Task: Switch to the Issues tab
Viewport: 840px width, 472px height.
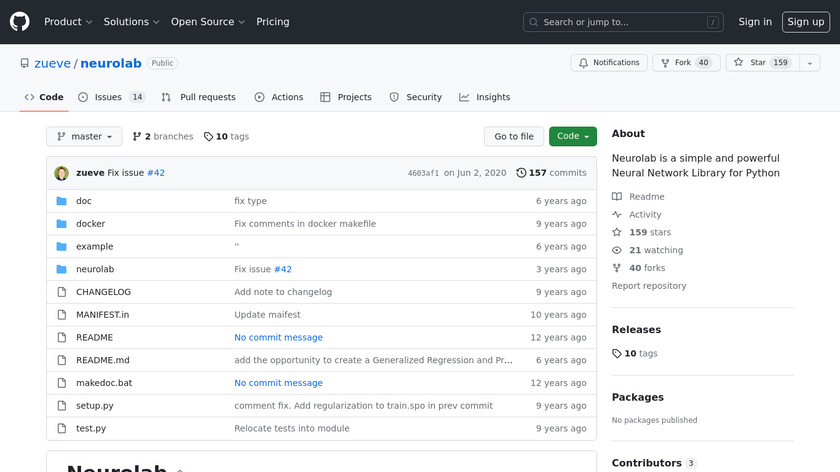Action: pyautogui.click(x=111, y=97)
